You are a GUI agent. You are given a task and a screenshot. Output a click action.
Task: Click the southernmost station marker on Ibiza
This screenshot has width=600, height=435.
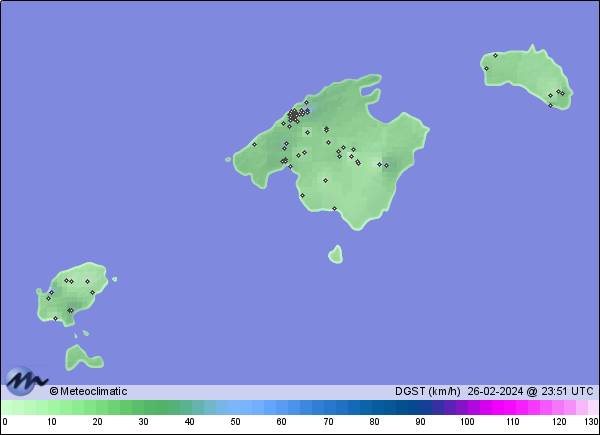click(x=55, y=318)
